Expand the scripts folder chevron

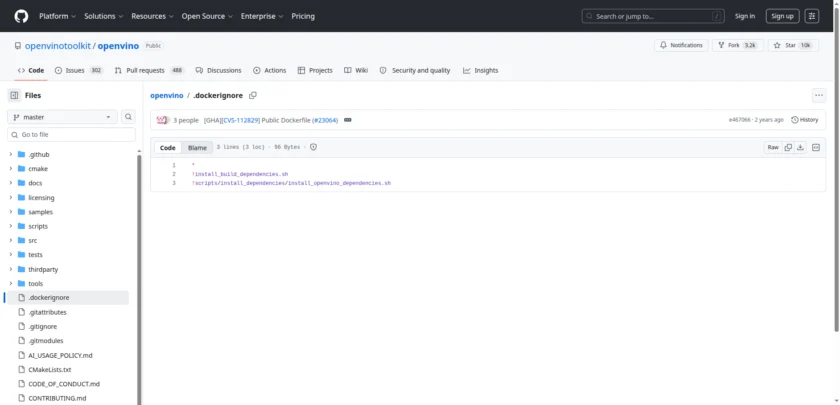[x=11, y=226]
